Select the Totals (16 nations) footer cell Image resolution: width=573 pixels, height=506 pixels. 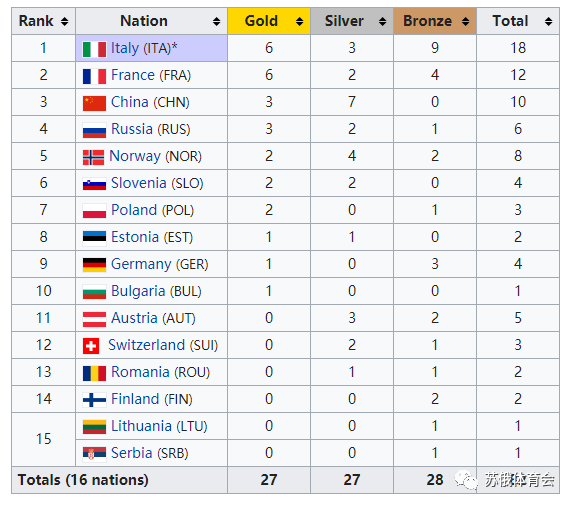pos(119,480)
